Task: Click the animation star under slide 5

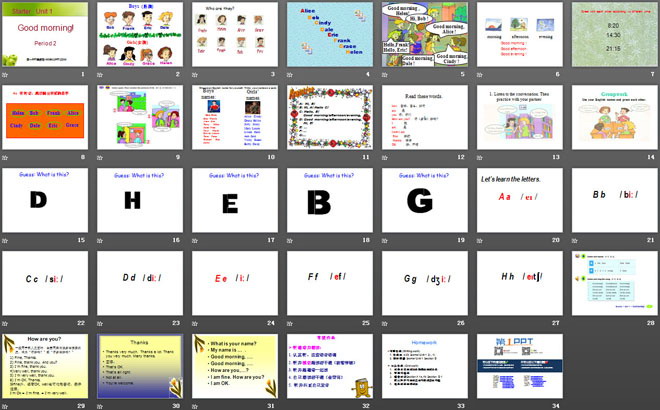Action: (385, 75)
